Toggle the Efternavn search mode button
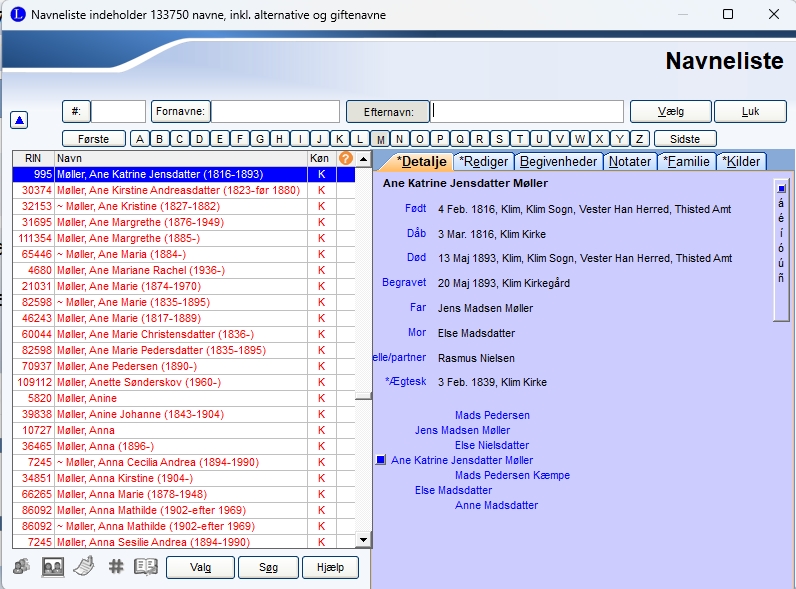The height and width of the screenshot is (589, 796). [x=387, y=111]
